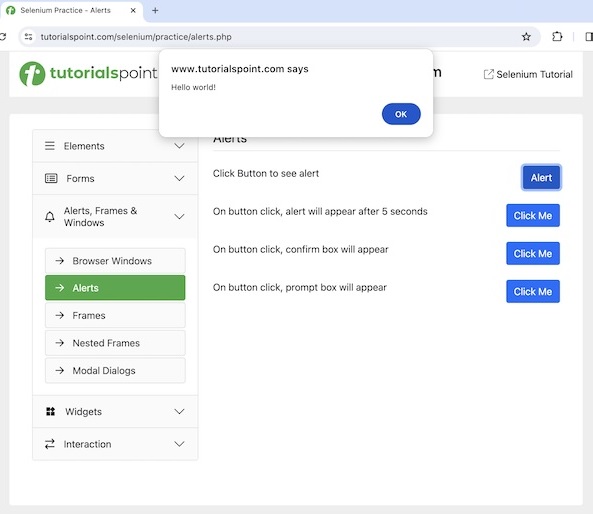The width and height of the screenshot is (593, 514).
Task: Open a new tab with plus icon
Action: (155, 11)
